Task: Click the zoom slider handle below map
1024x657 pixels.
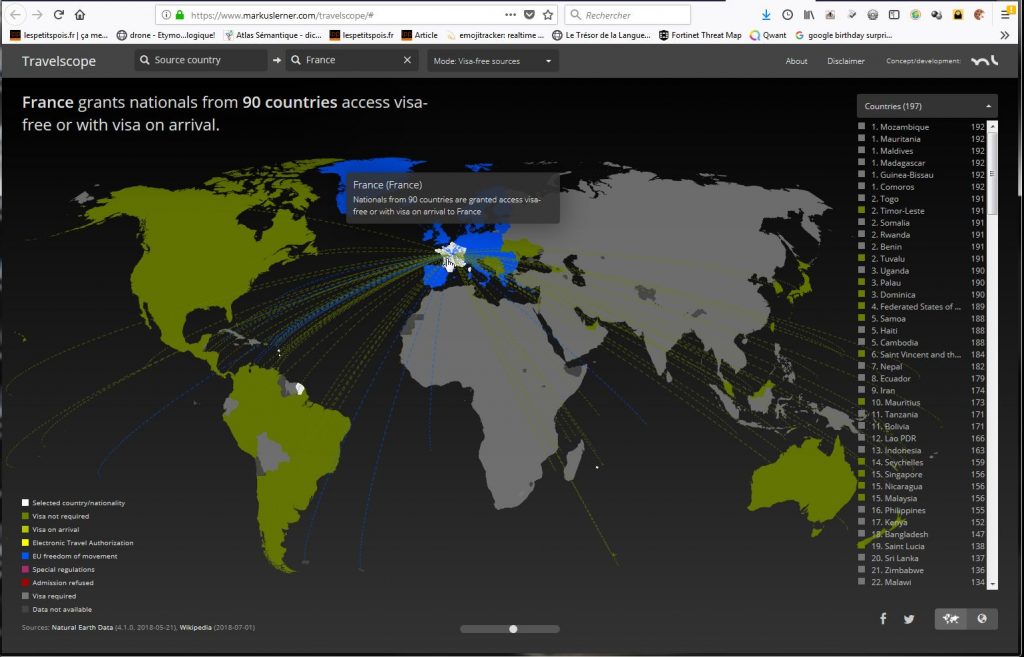Action: pyautogui.click(x=513, y=629)
